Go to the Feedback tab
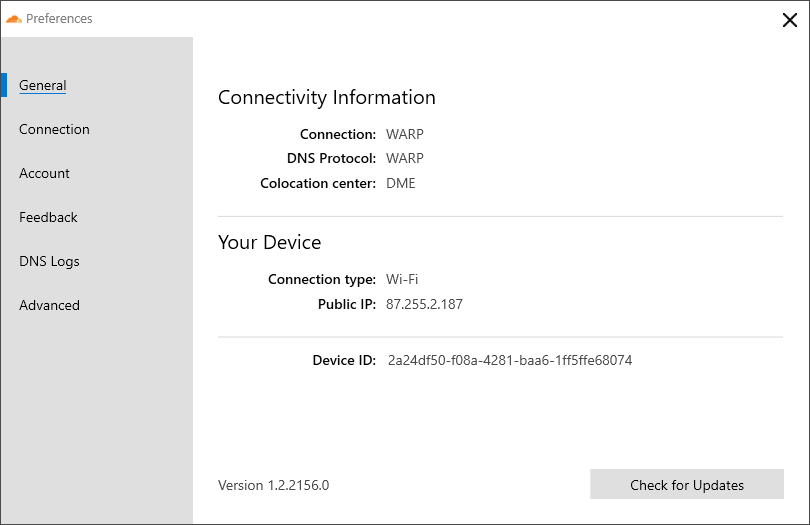Image resolution: width=810 pixels, height=525 pixels. pyautogui.click(x=48, y=217)
